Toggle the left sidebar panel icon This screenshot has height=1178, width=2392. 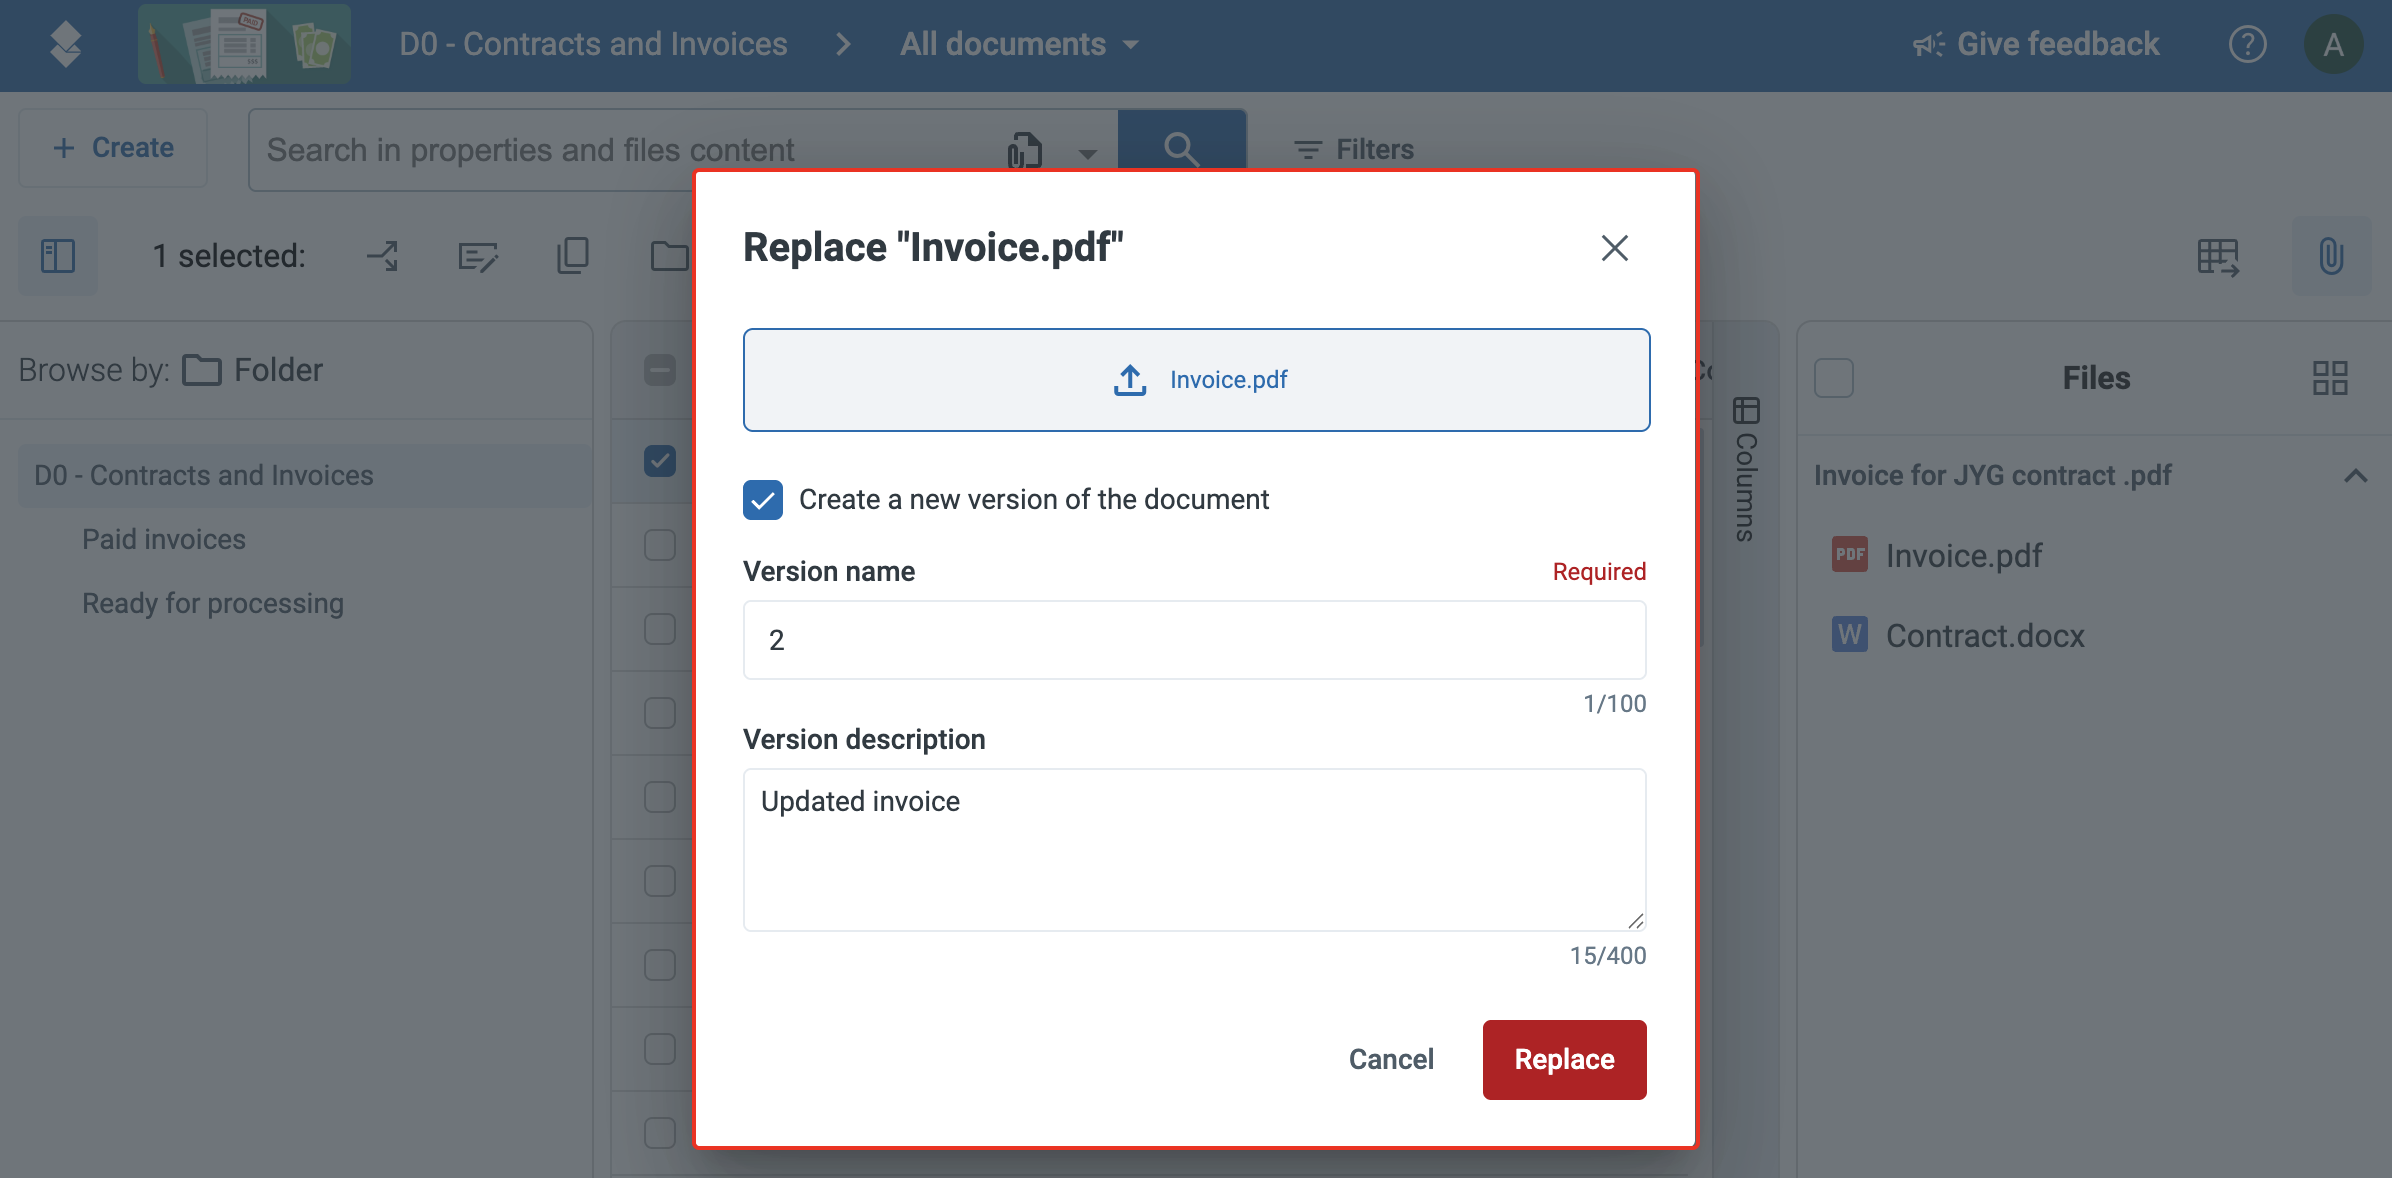pyautogui.click(x=58, y=256)
